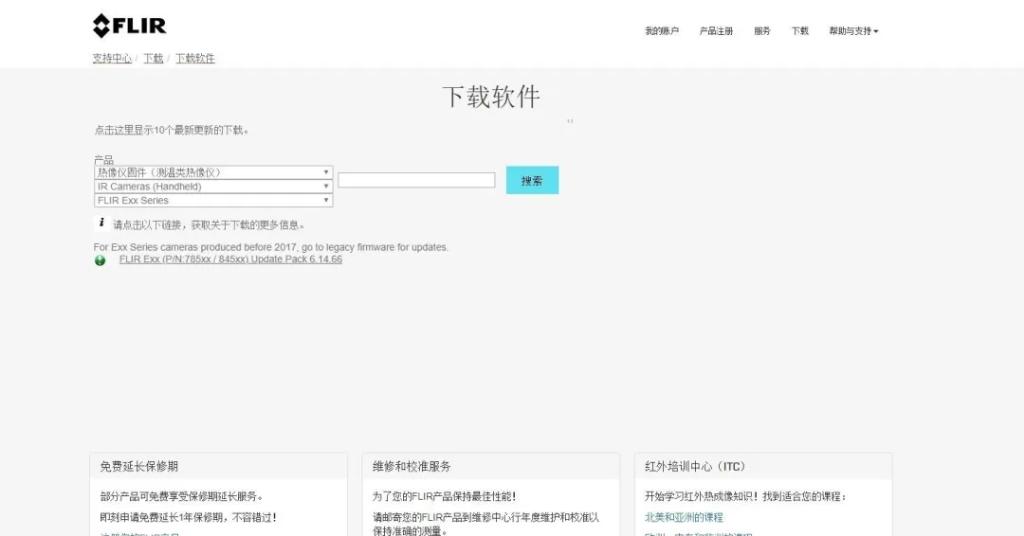Click the 红外培训中心（ITC） card header

(763, 466)
